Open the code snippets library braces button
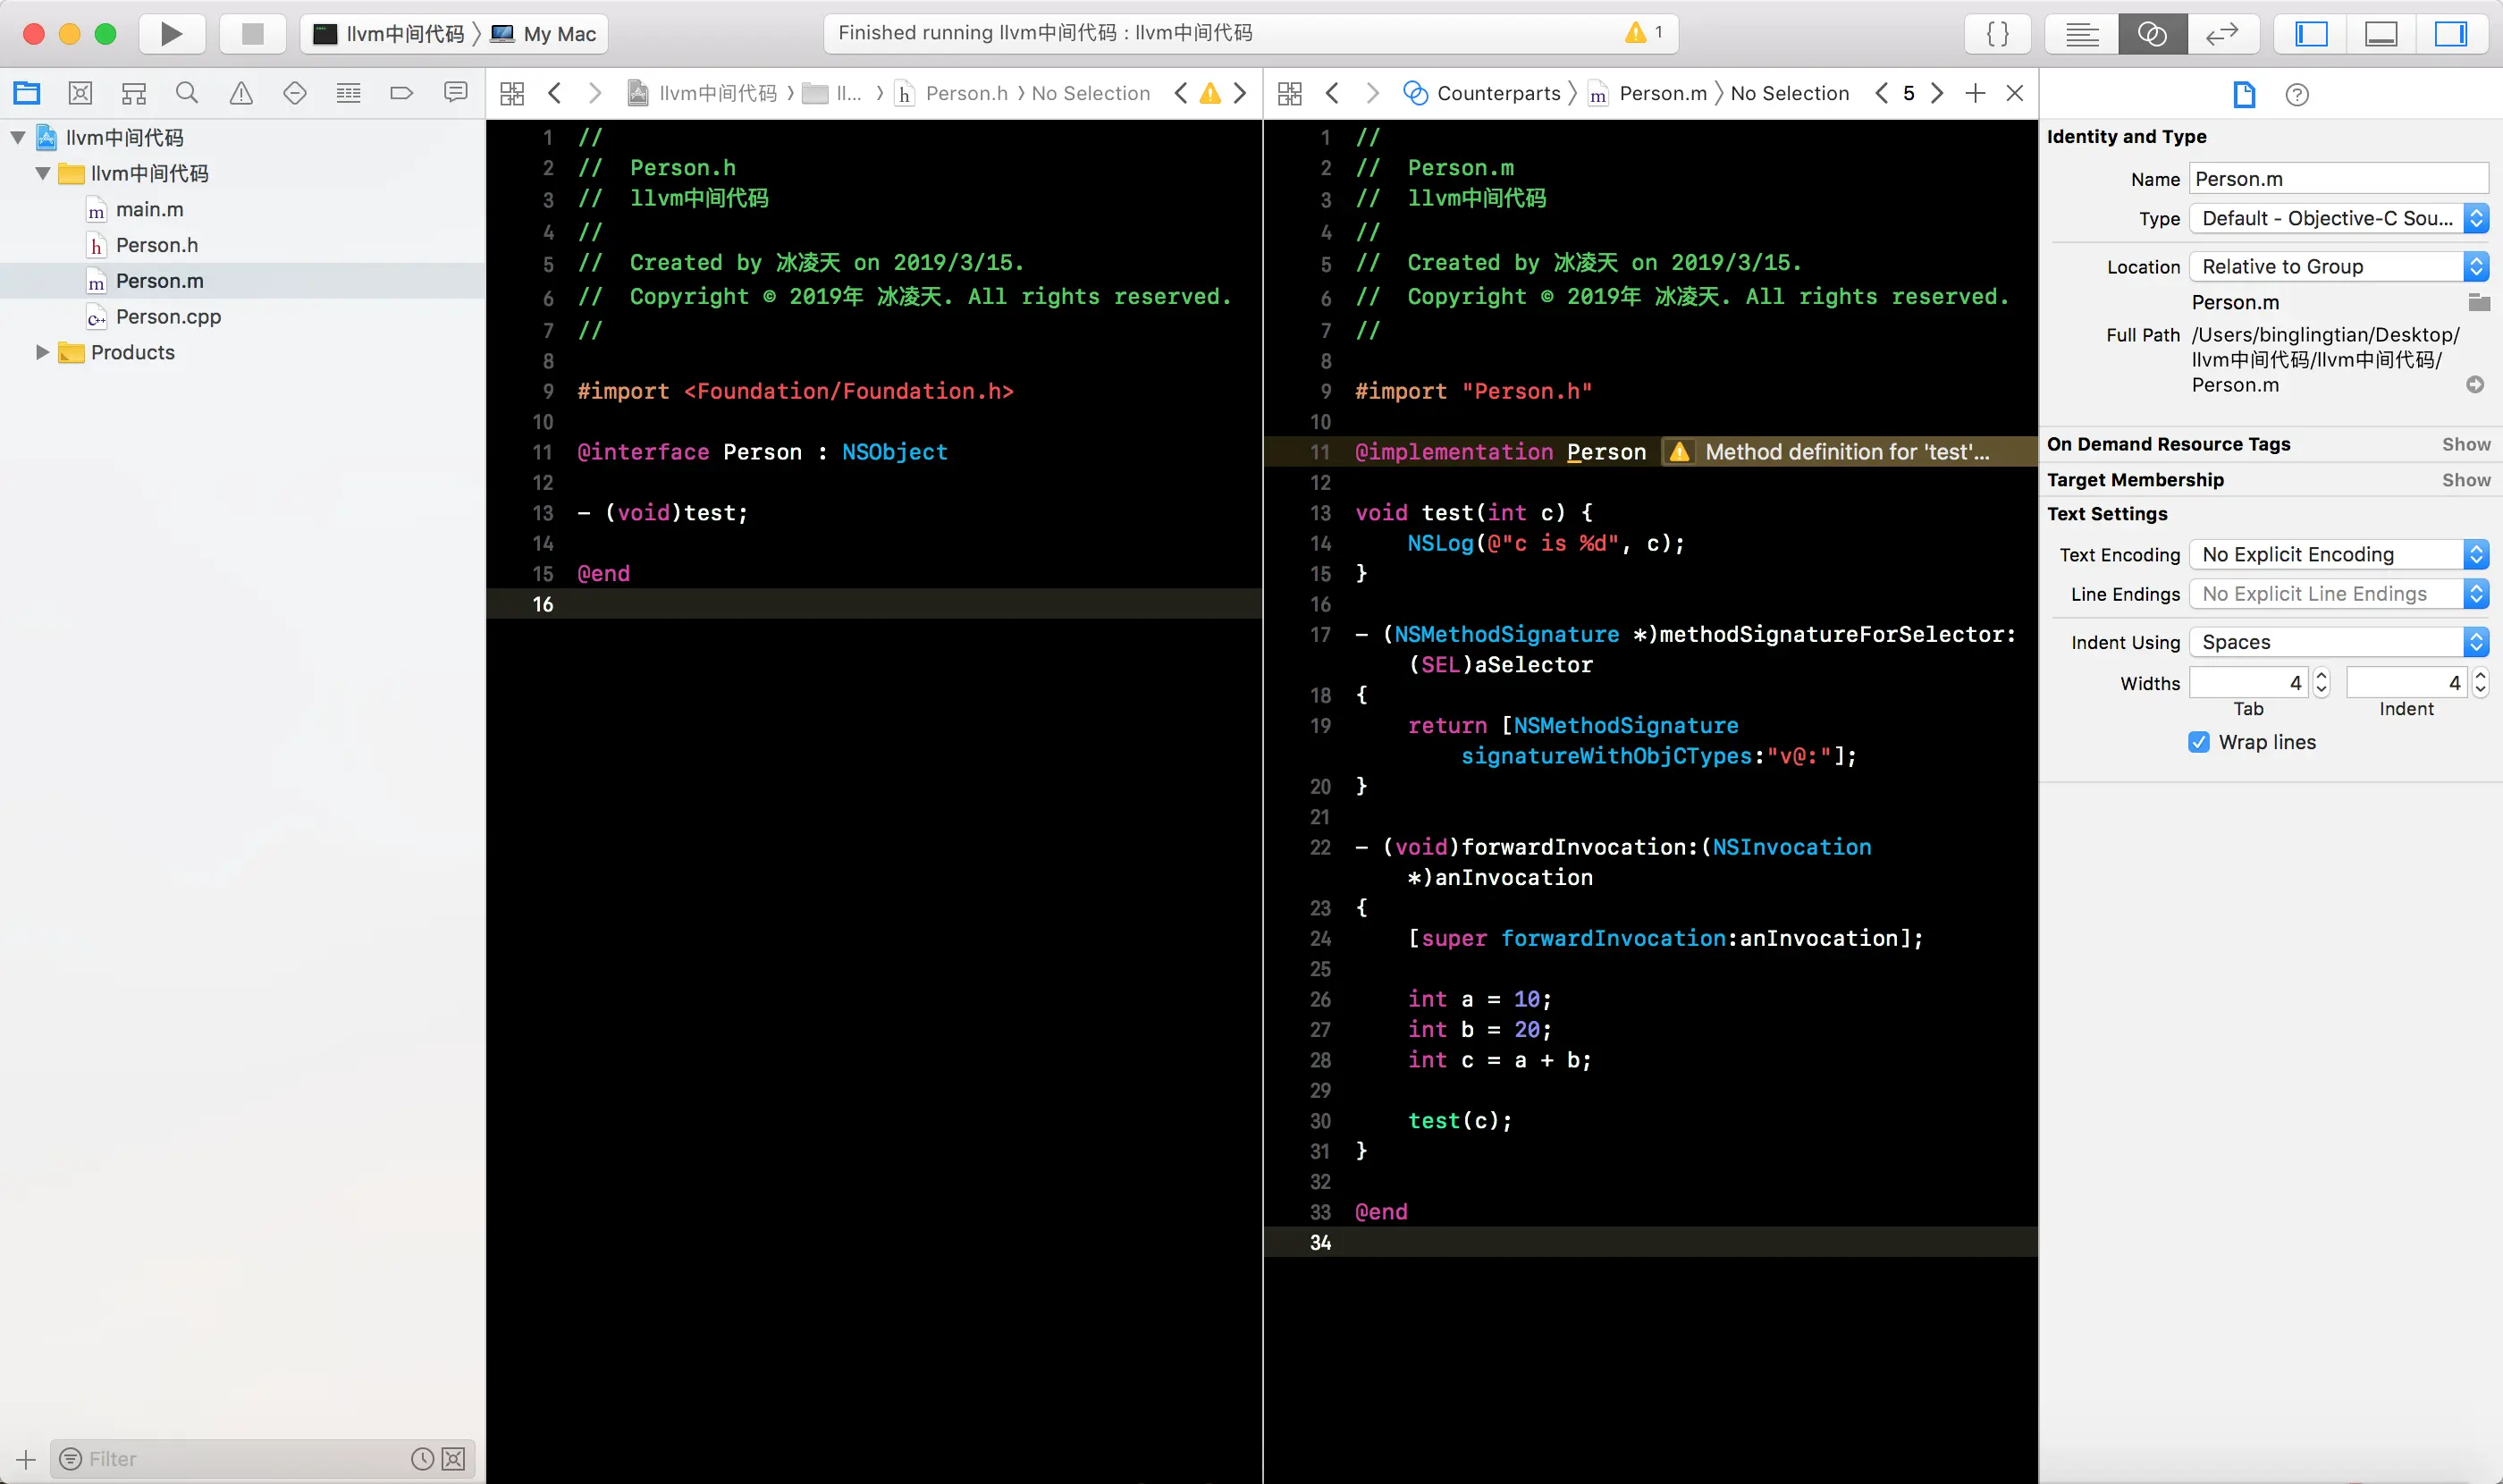This screenshot has width=2503, height=1484. [1997, 34]
